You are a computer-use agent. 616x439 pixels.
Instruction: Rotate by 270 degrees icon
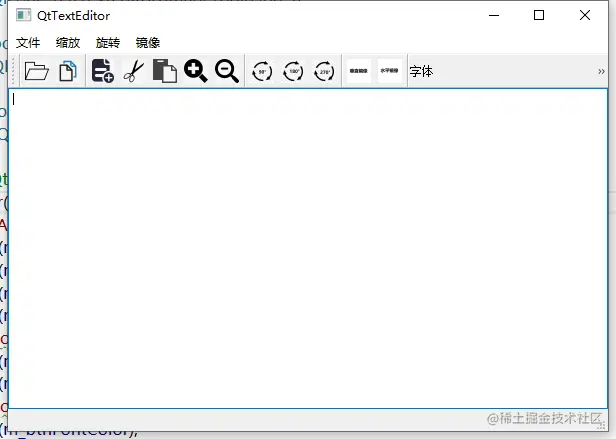tap(324, 72)
